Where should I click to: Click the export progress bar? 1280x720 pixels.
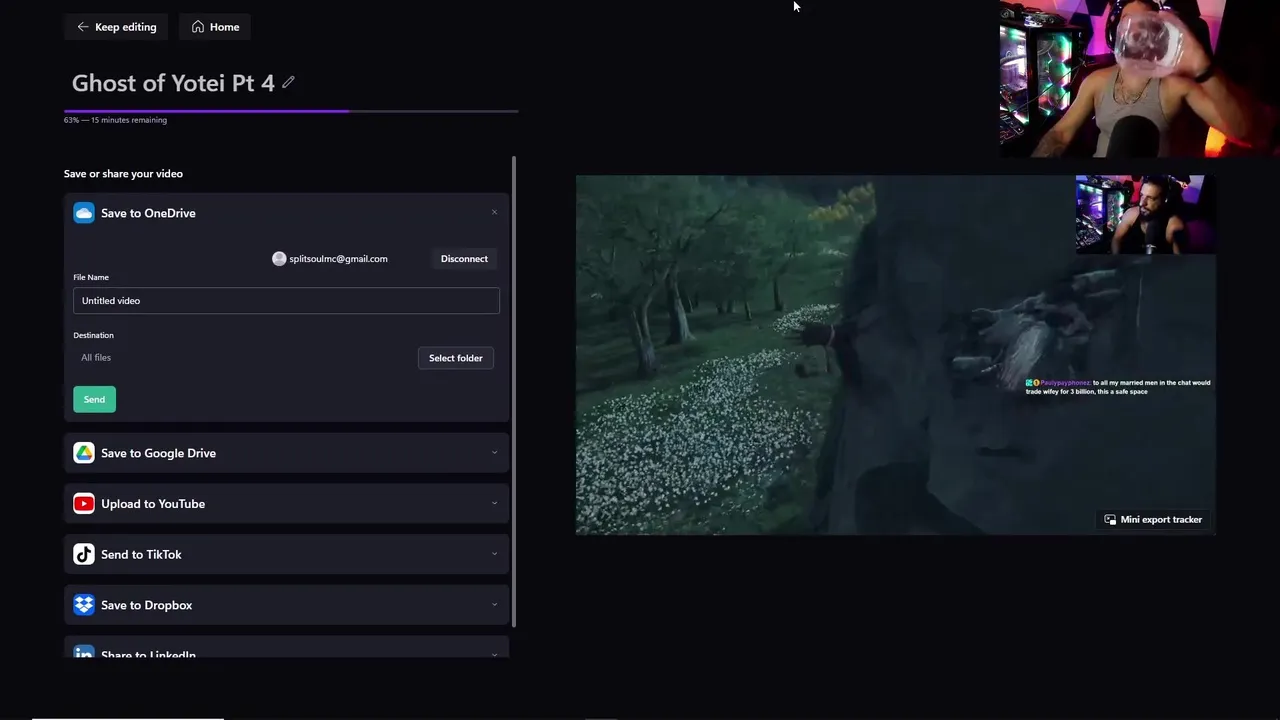click(x=291, y=111)
